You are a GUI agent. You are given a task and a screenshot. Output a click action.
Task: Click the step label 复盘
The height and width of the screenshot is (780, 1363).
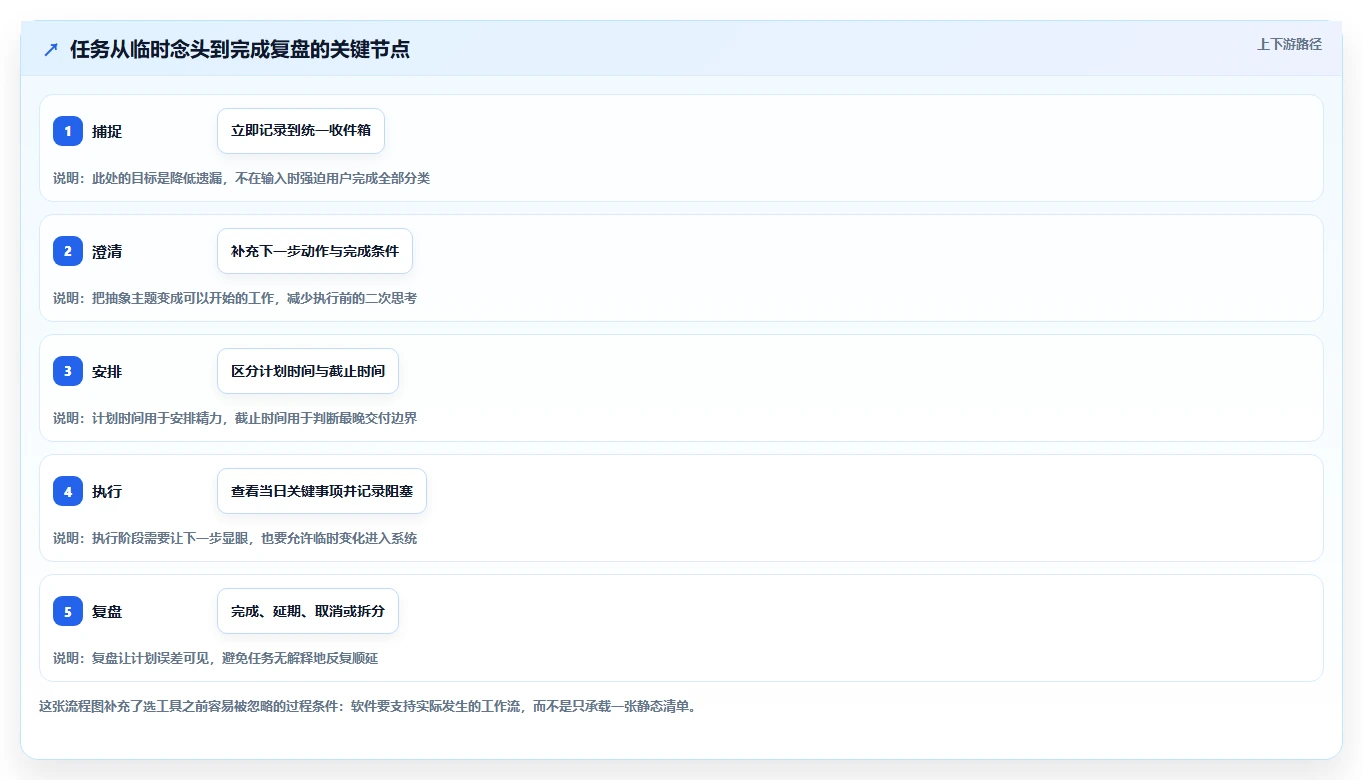[x=107, y=611]
